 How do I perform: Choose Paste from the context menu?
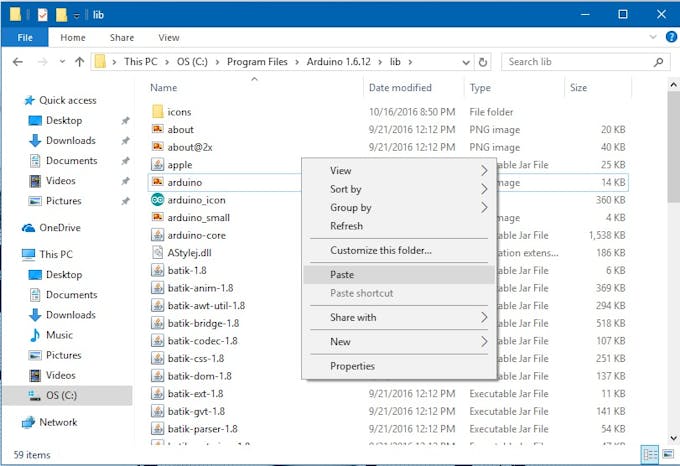tap(342, 275)
